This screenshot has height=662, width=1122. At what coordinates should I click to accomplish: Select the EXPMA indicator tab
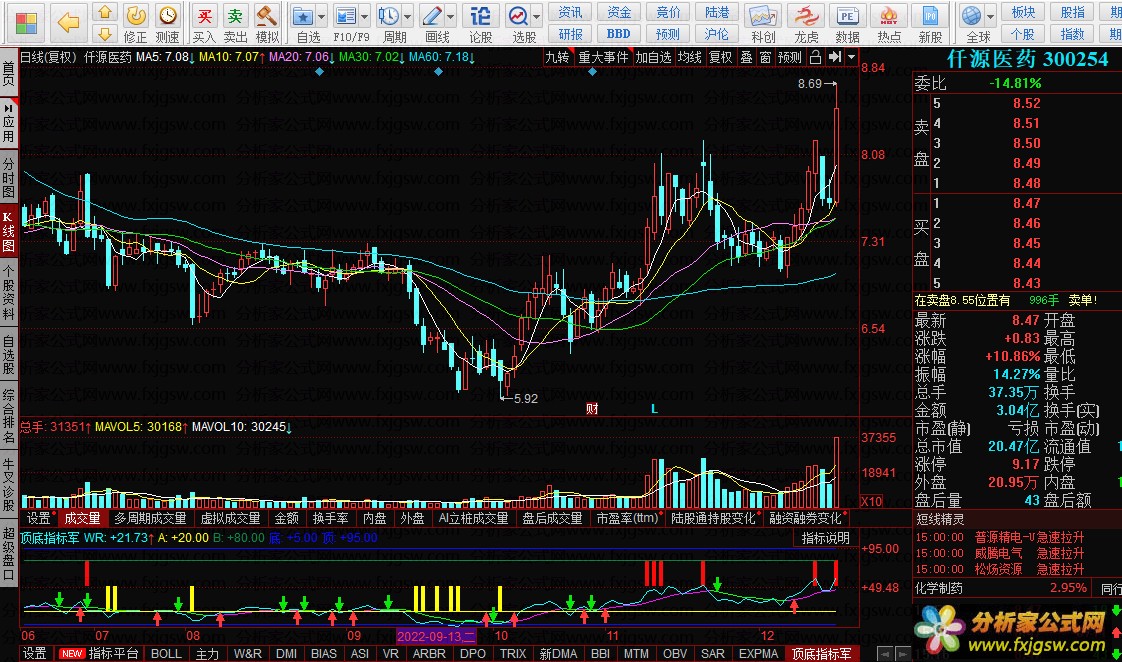click(x=758, y=653)
